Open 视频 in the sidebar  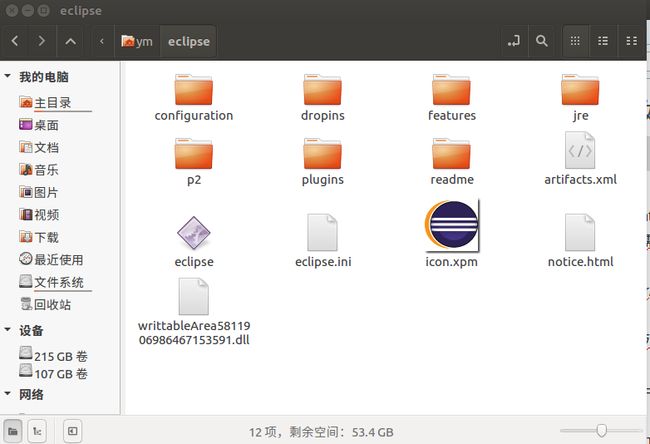point(39,214)
